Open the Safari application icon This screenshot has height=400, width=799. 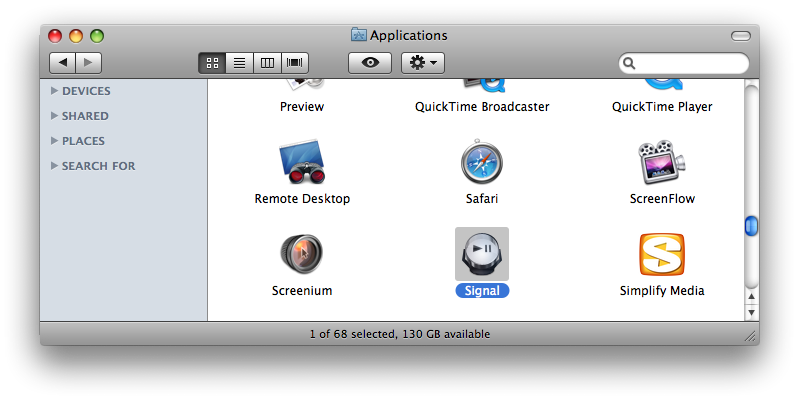(481, 162)
